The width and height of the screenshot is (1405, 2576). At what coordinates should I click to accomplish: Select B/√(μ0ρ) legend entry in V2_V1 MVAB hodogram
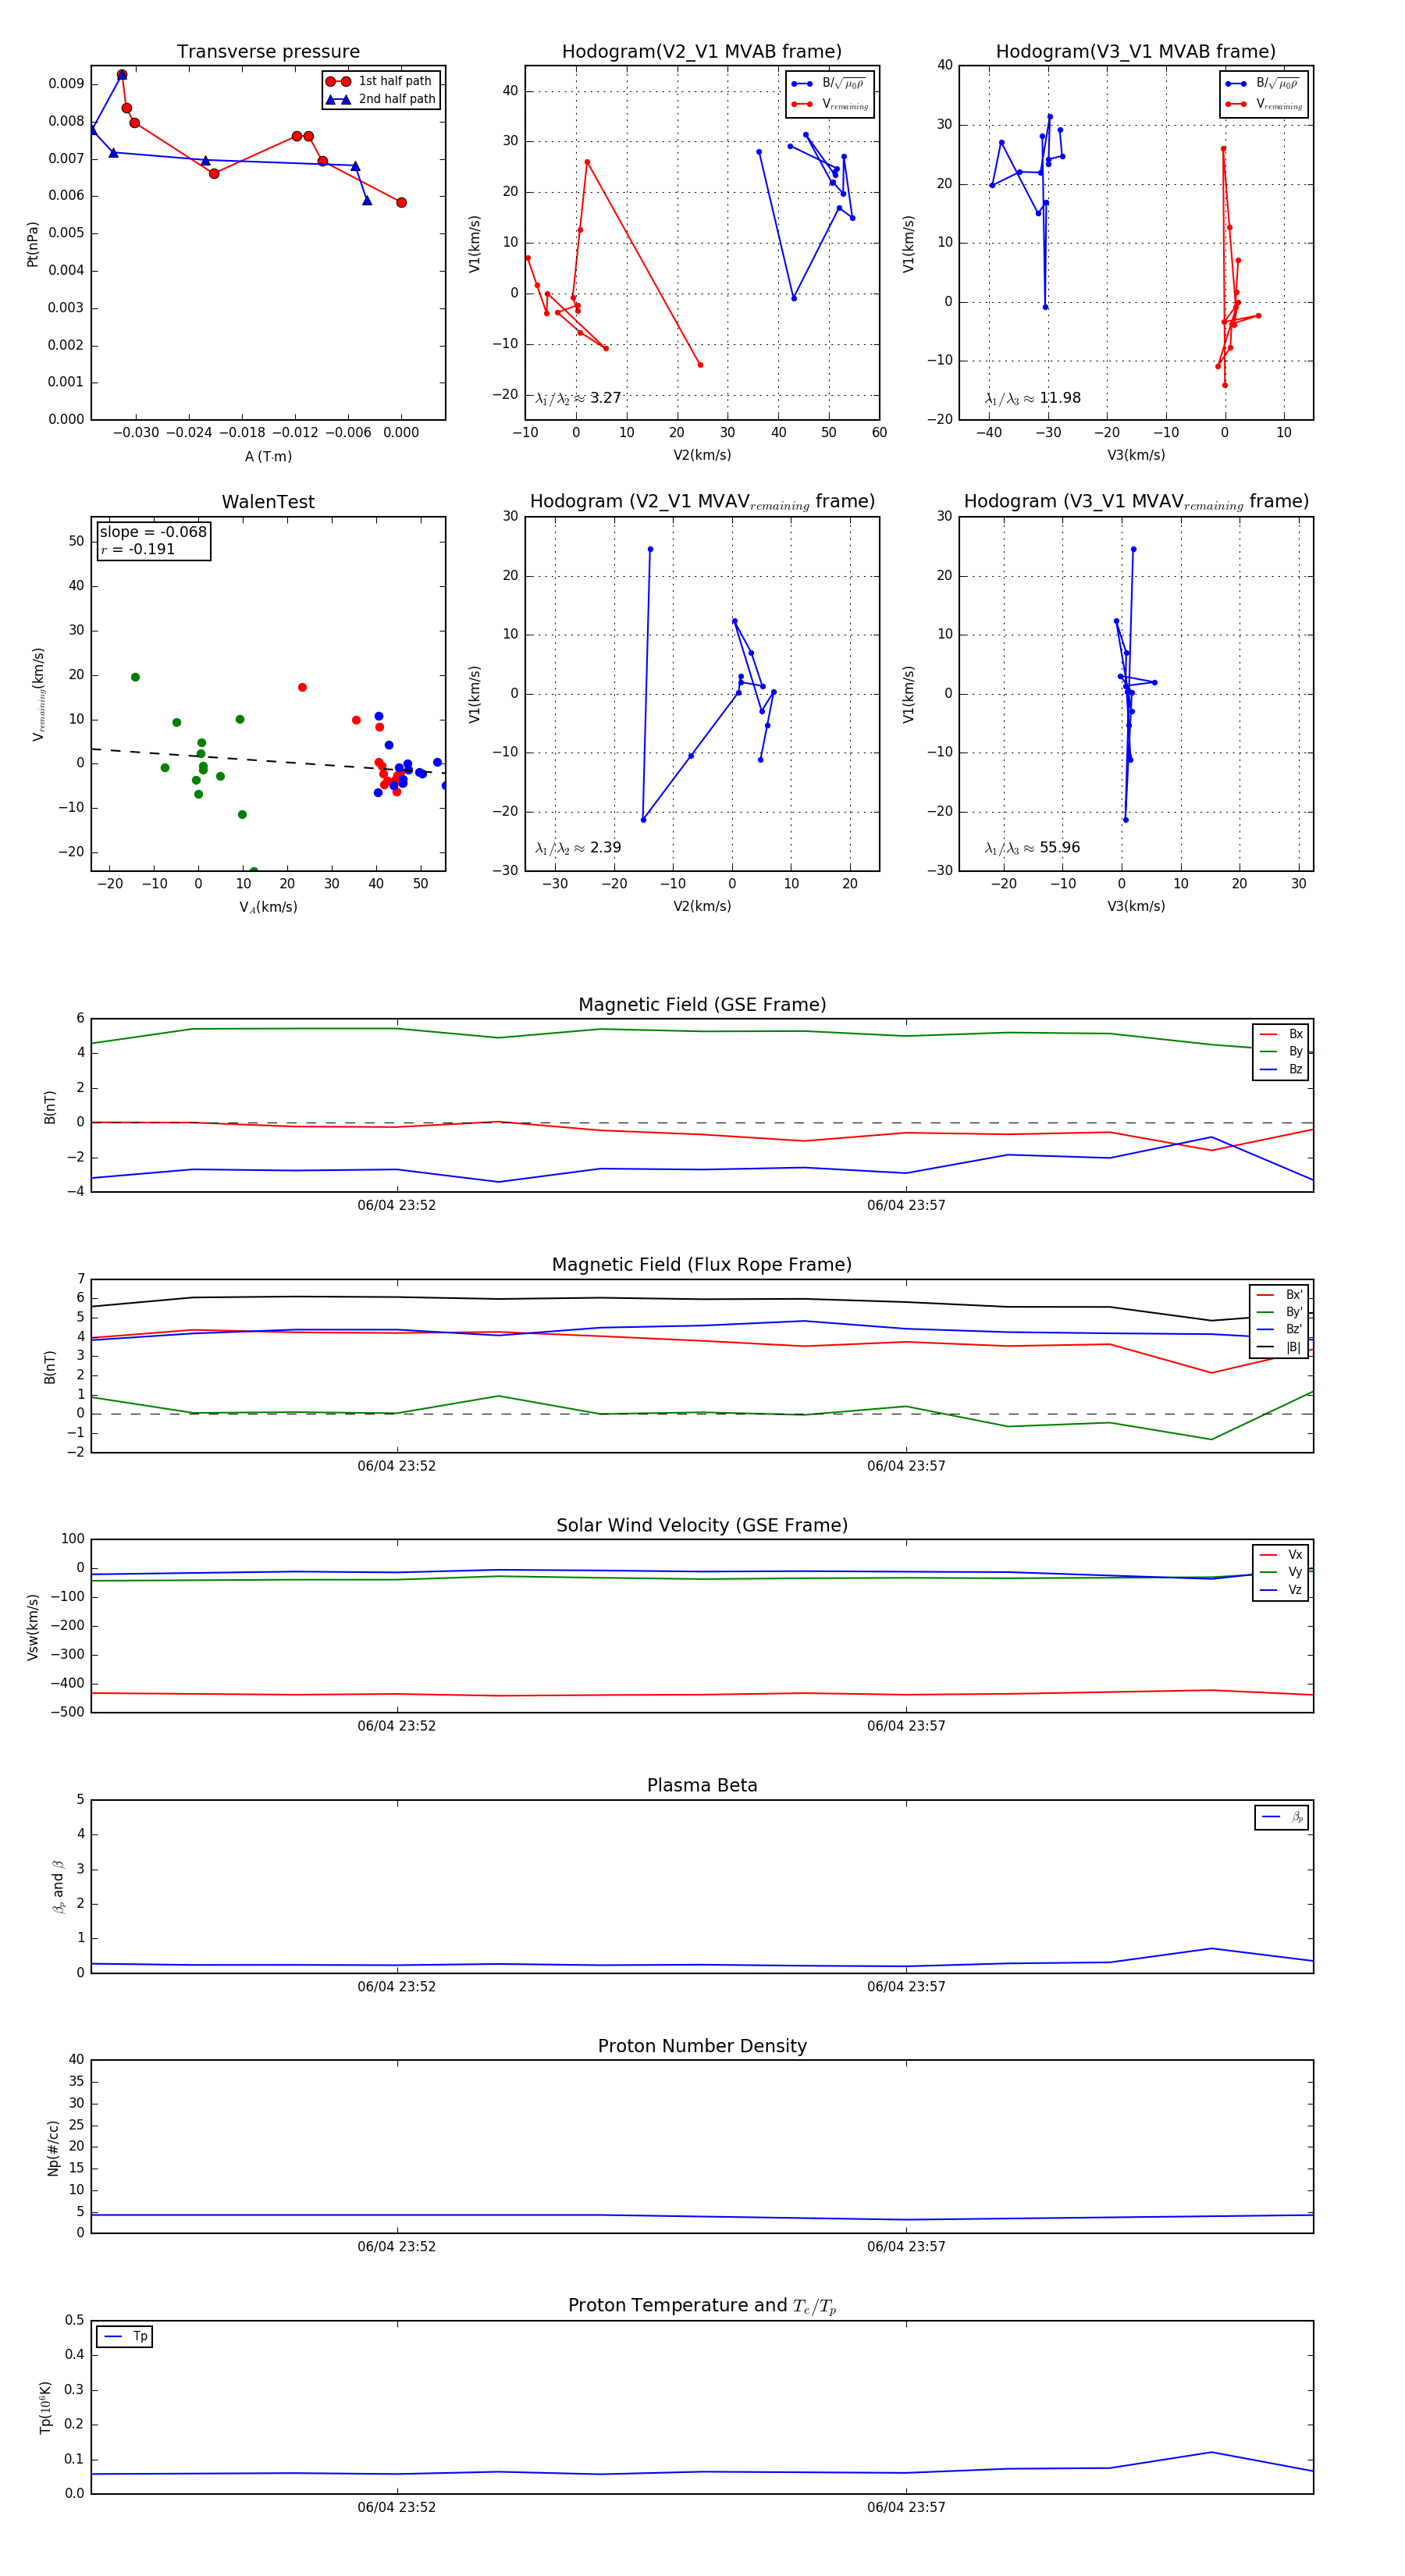[x=829, y=83]
